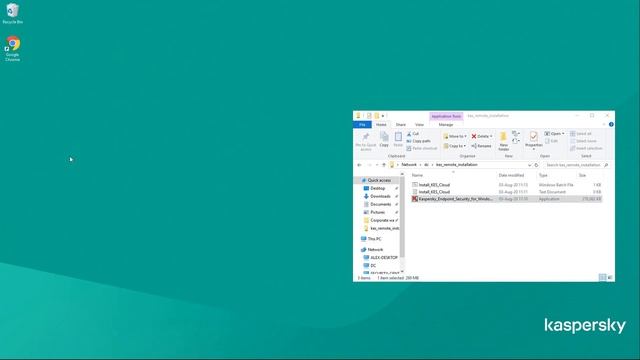
Task: Select Network in navigation pane
Action: (x=372, y=249)
